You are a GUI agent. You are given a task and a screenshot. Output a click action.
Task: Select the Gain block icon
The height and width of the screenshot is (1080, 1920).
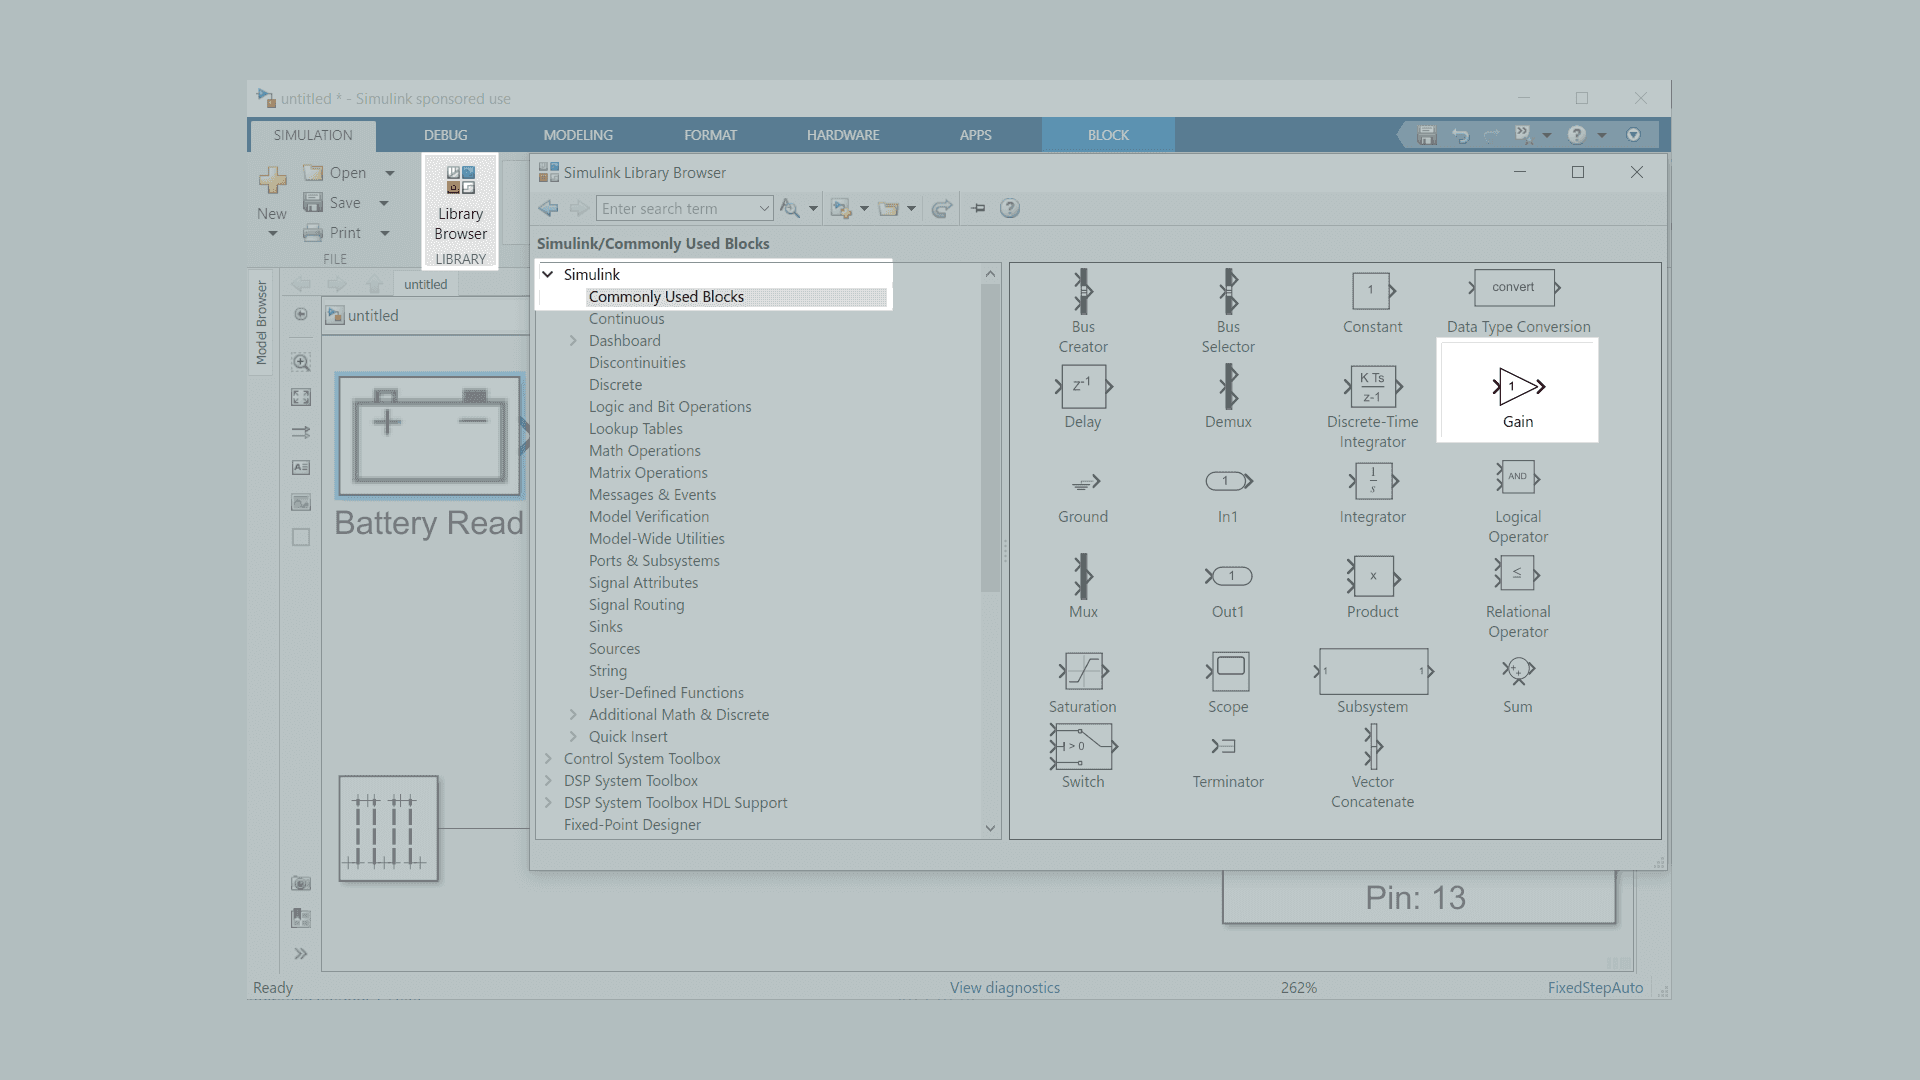pos(1518,387)
